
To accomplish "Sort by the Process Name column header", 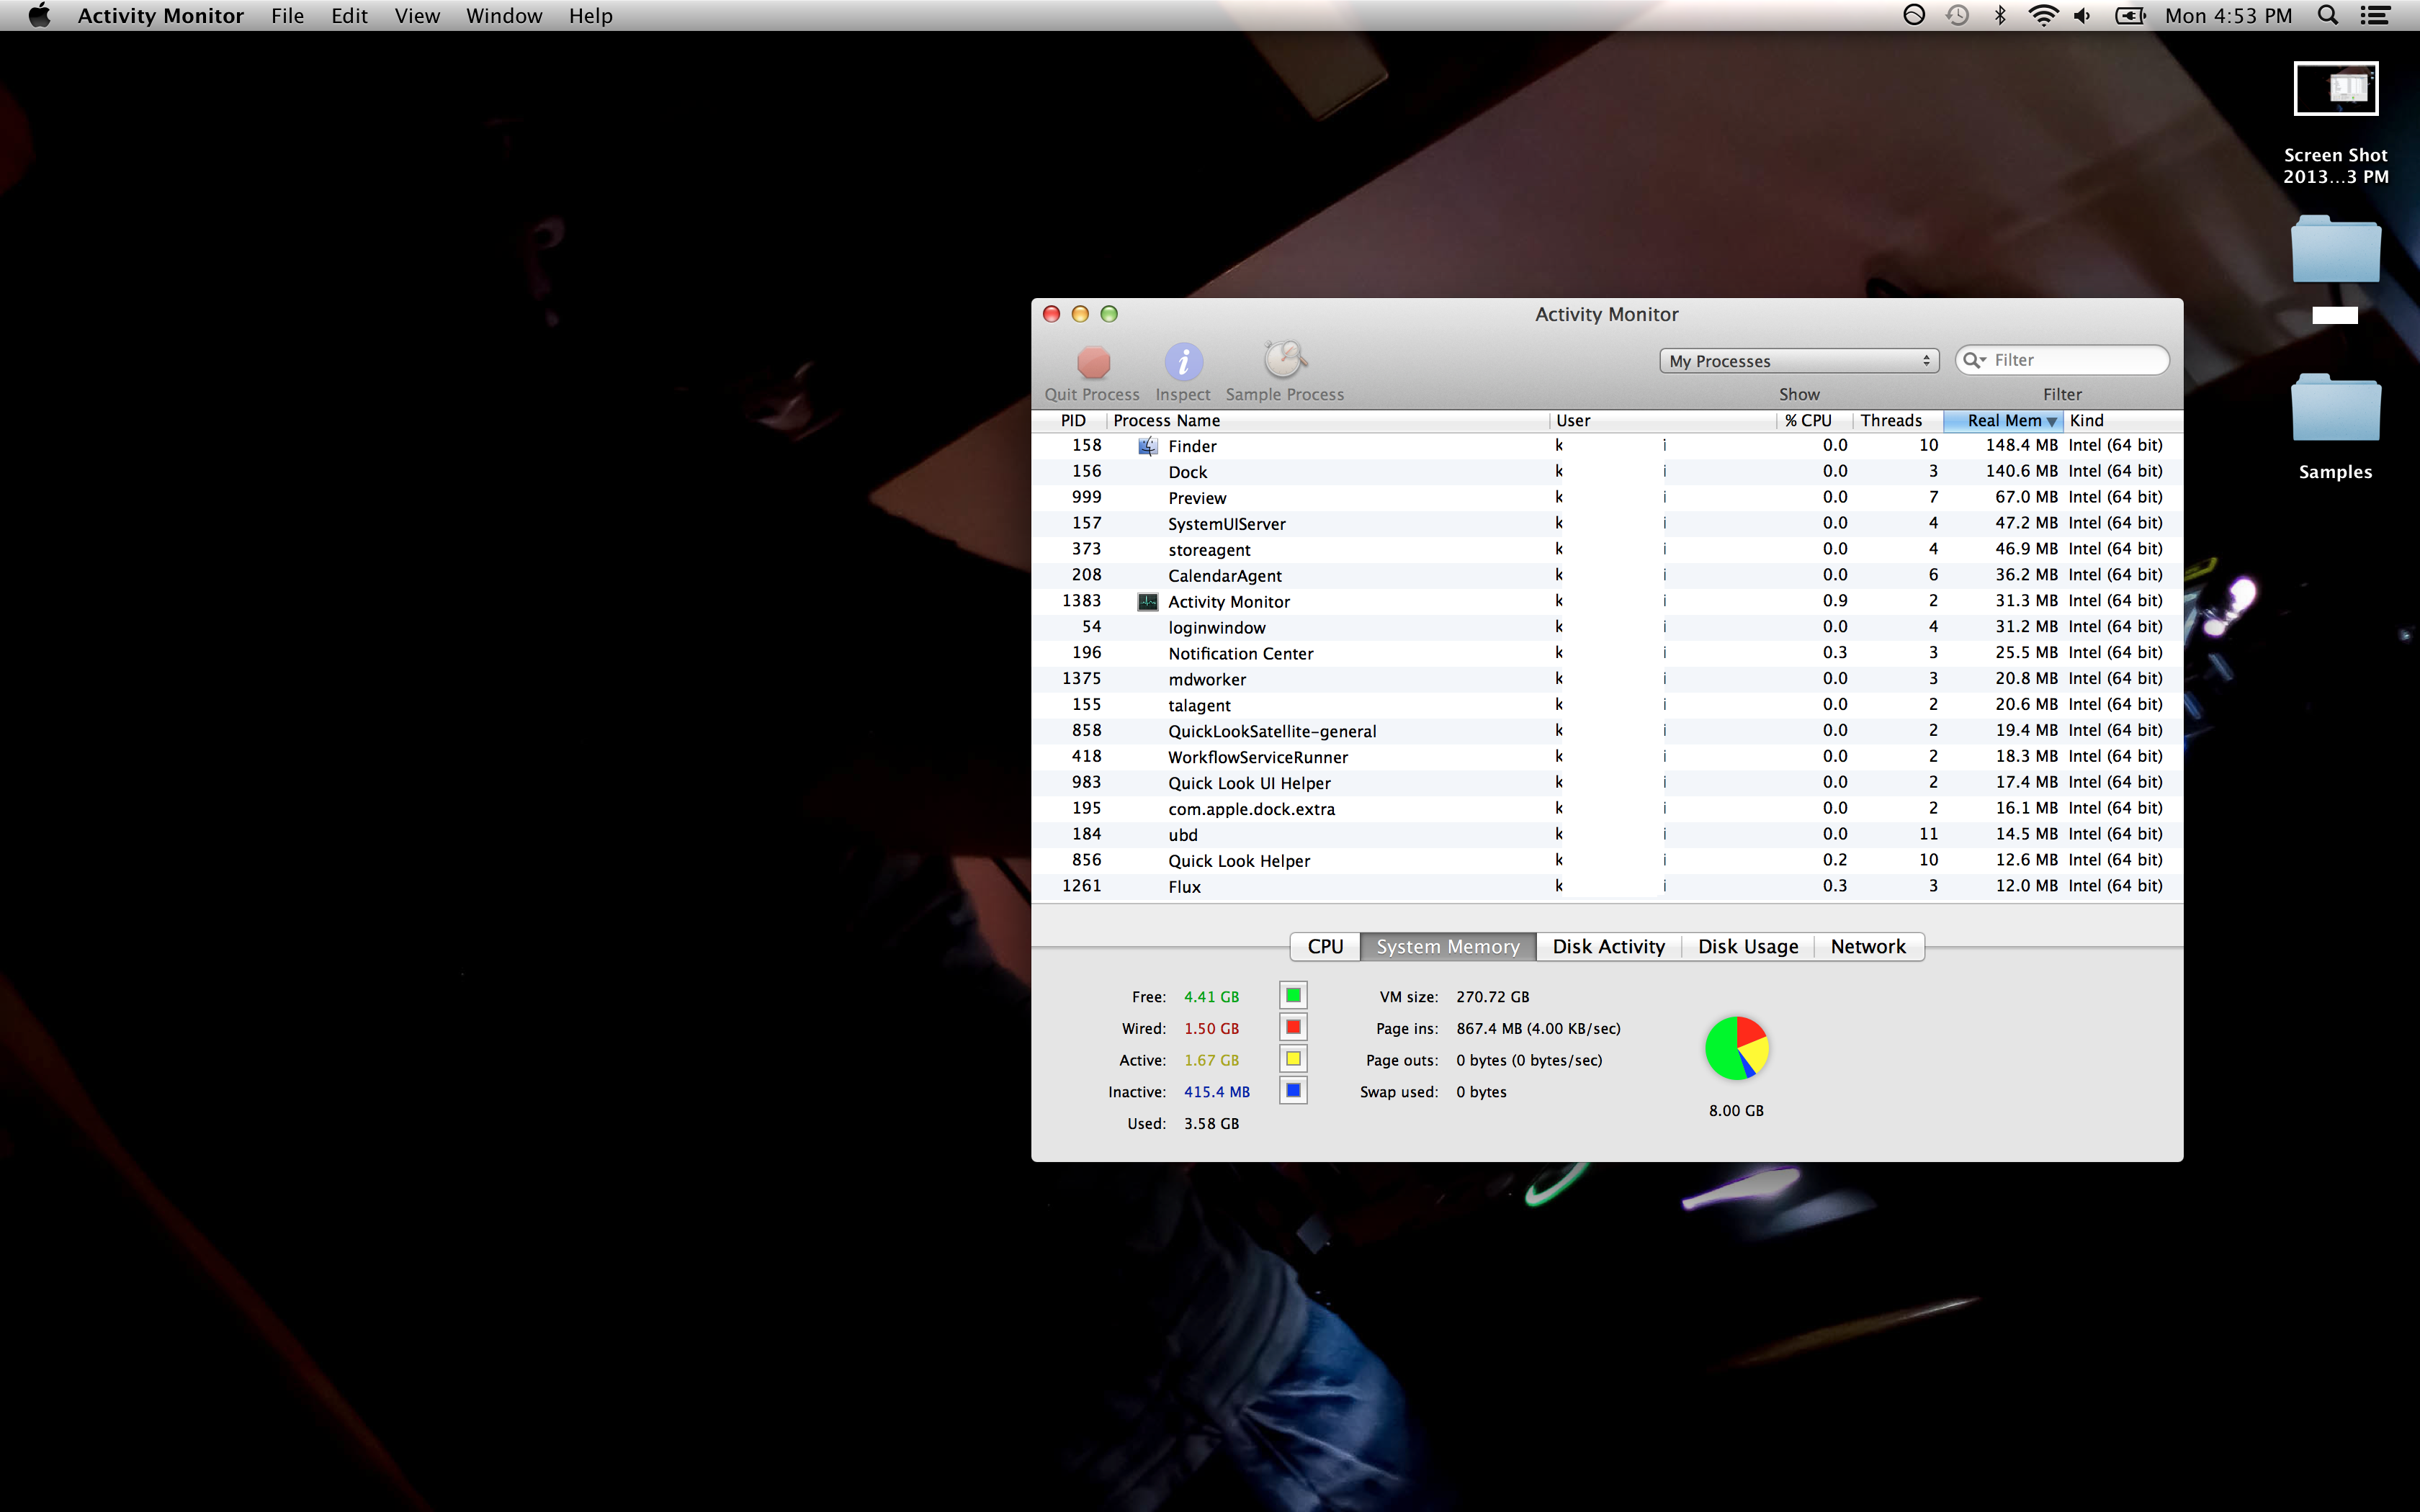I will point(1328,421).
